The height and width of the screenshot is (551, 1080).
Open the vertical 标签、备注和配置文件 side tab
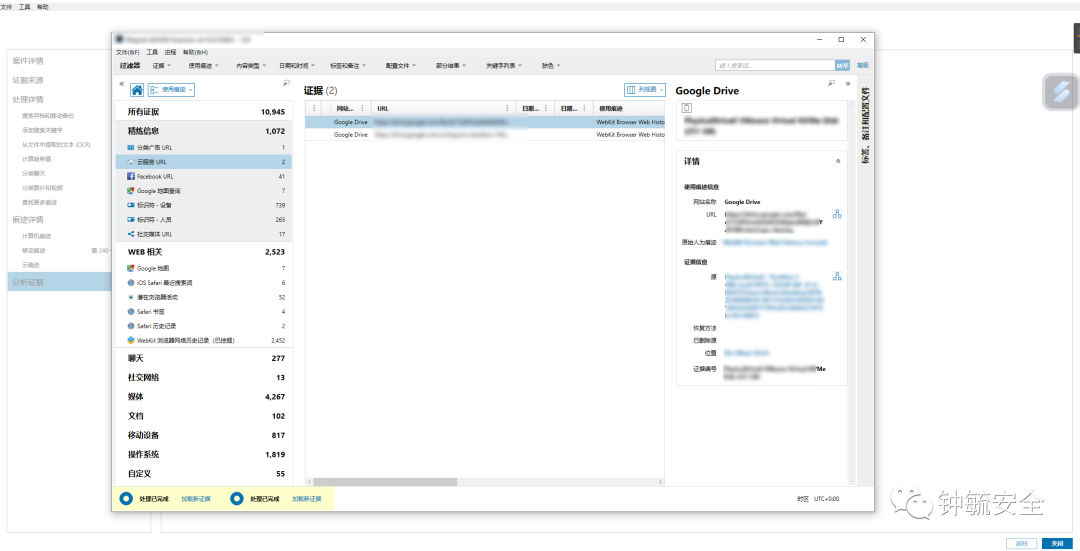tap(865, 125)
